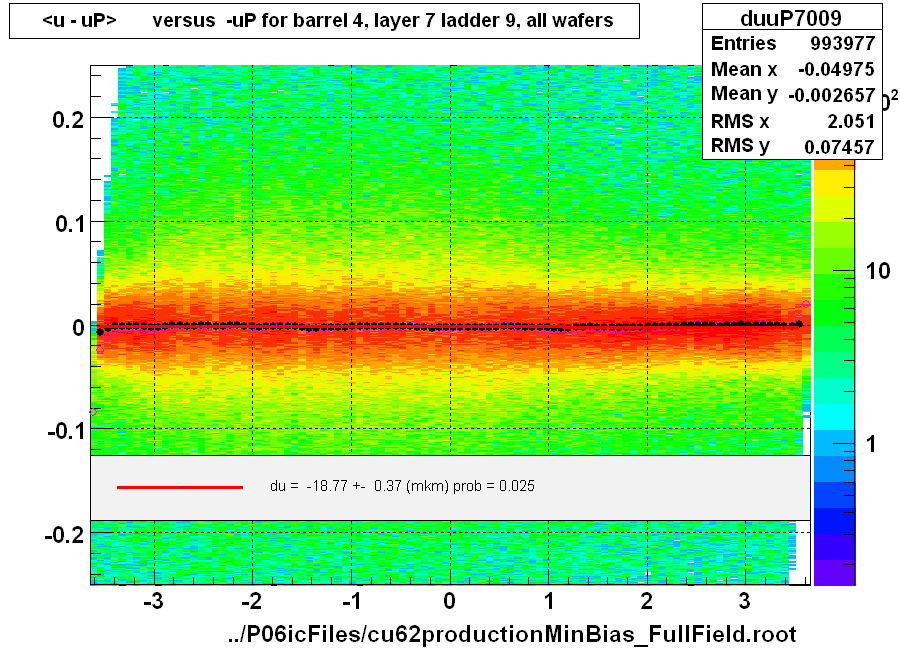Click the red fit line legend sample
900x650 pixels.
(180, 487)
